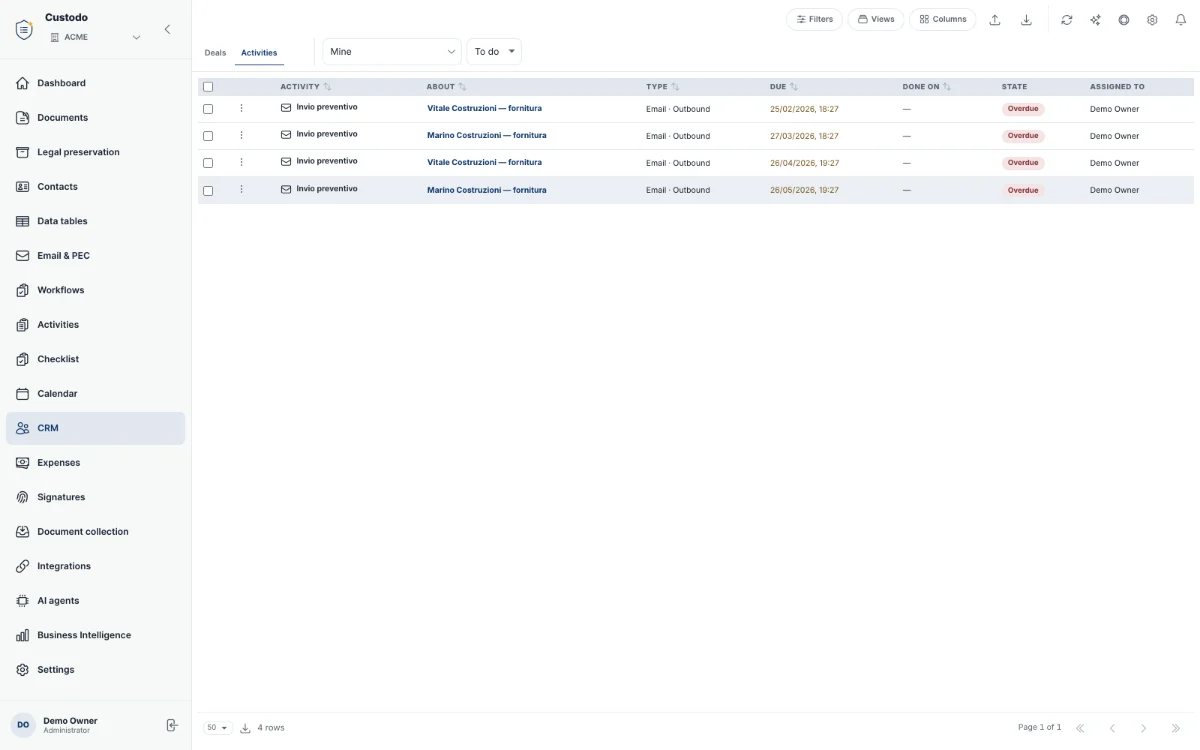1200x750 pixels.
Task: Open Integrations section
Action: pyautogui.click(x=95, y=566)
